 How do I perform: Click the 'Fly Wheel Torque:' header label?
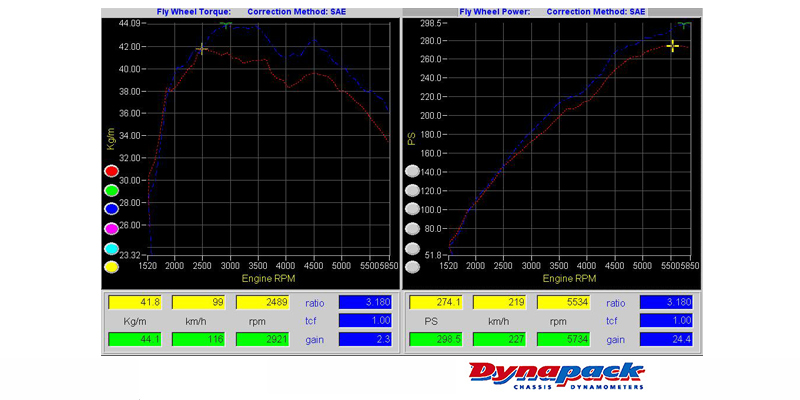point(194,12)
